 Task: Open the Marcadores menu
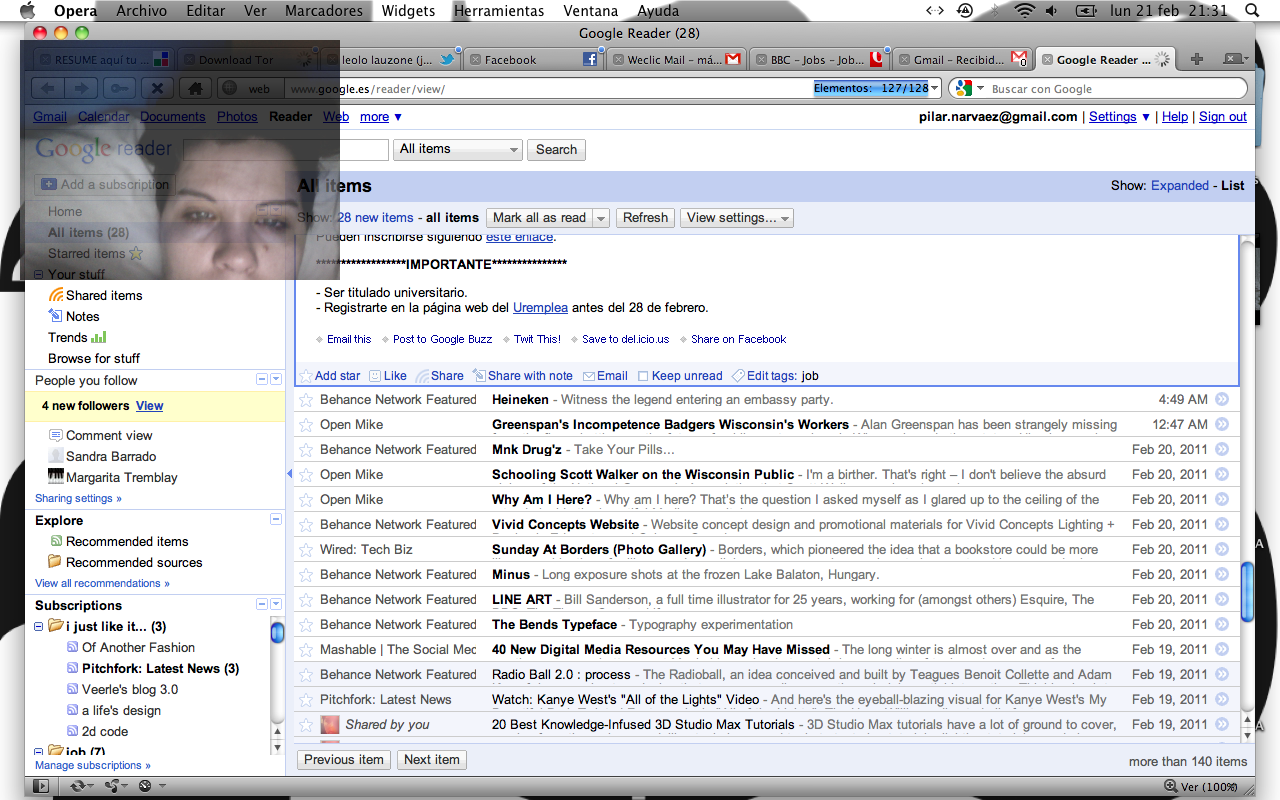(x=324, y=11)
